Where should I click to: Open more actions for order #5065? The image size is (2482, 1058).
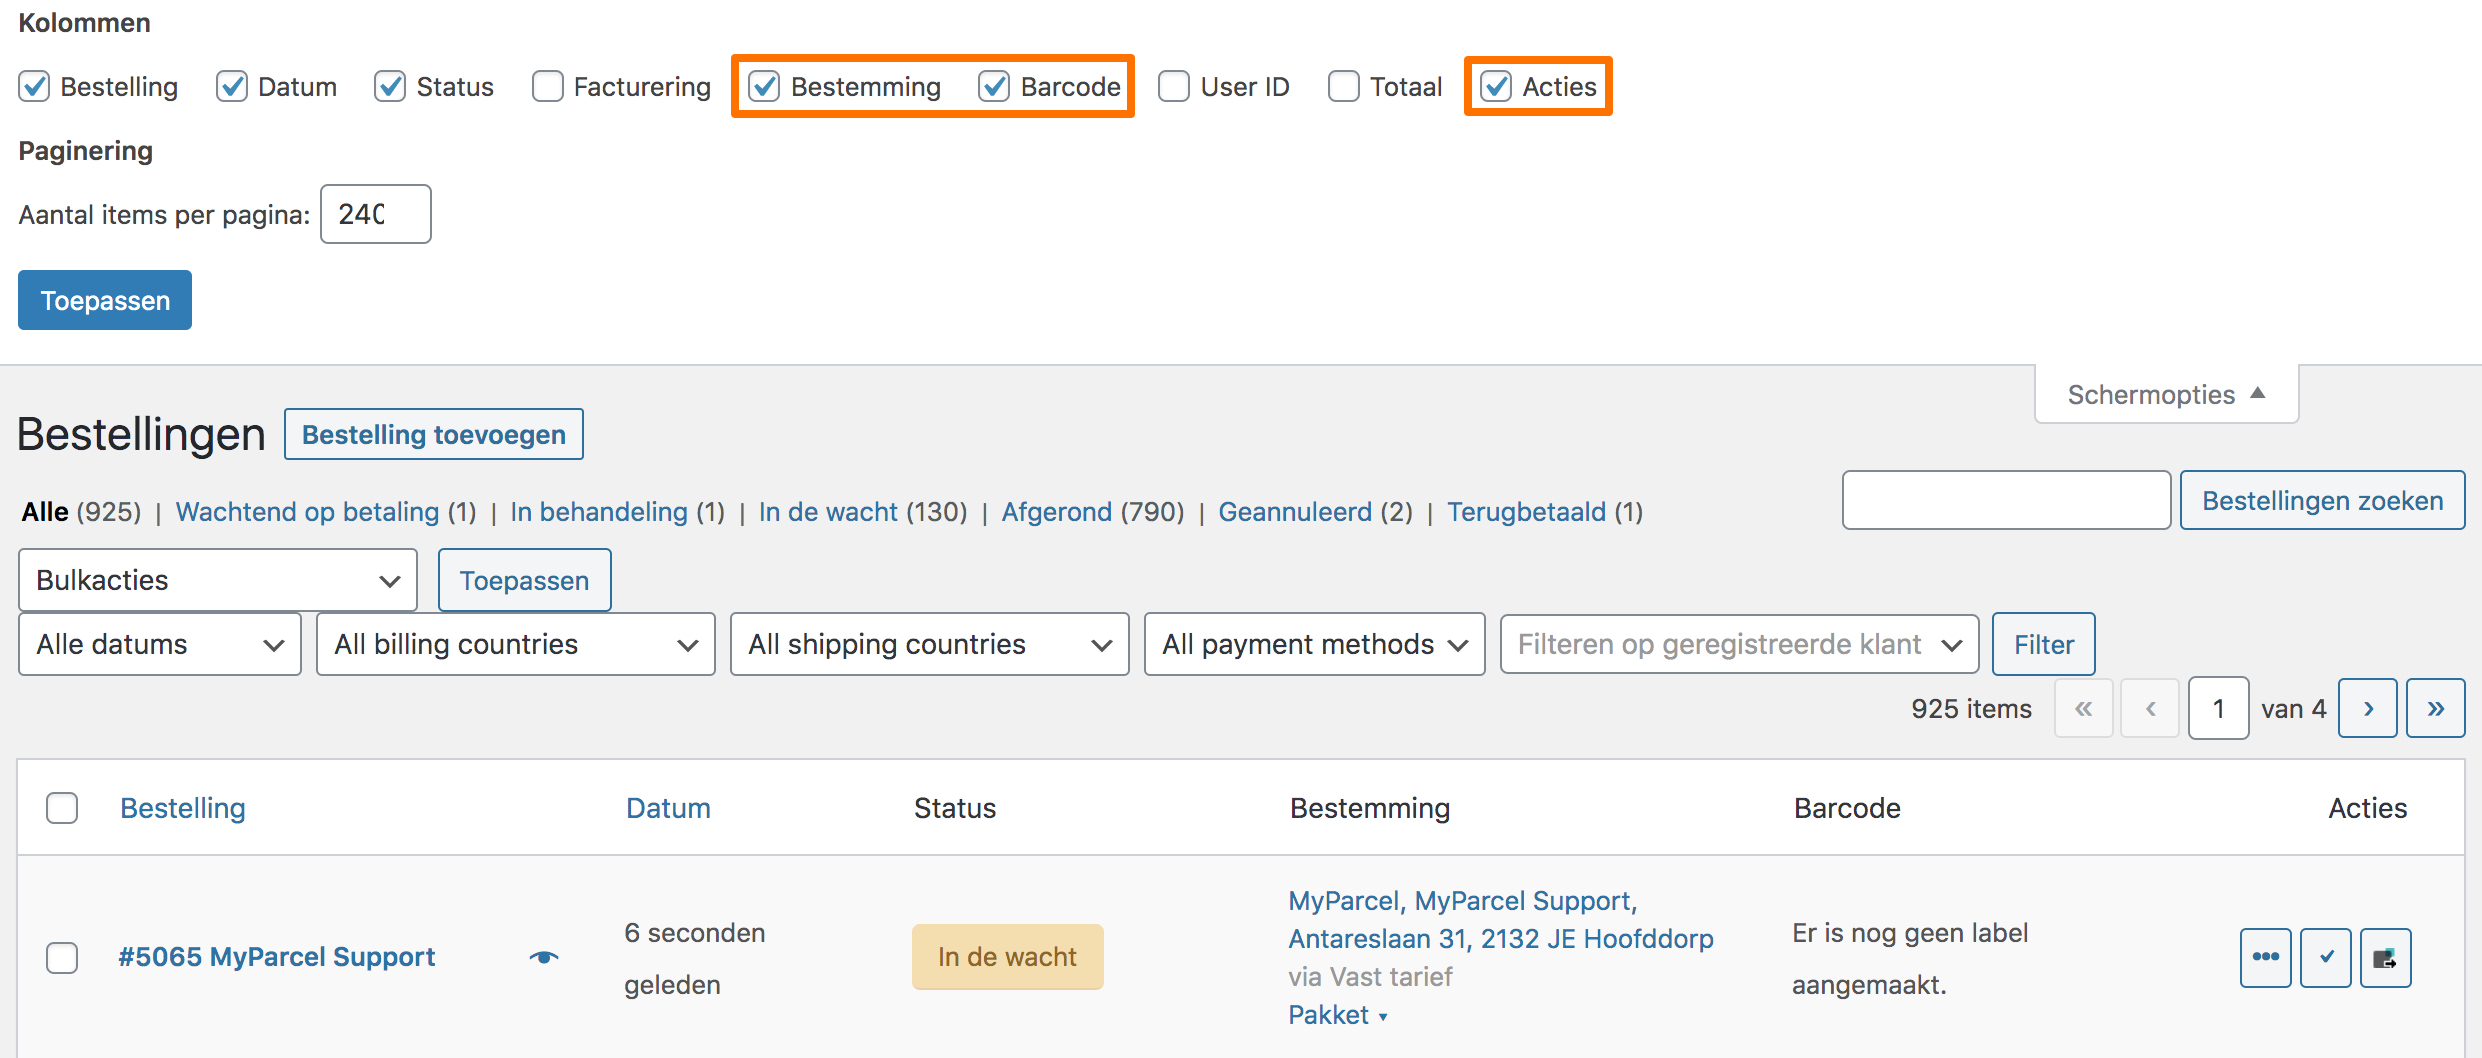(x=2265, y=957)
